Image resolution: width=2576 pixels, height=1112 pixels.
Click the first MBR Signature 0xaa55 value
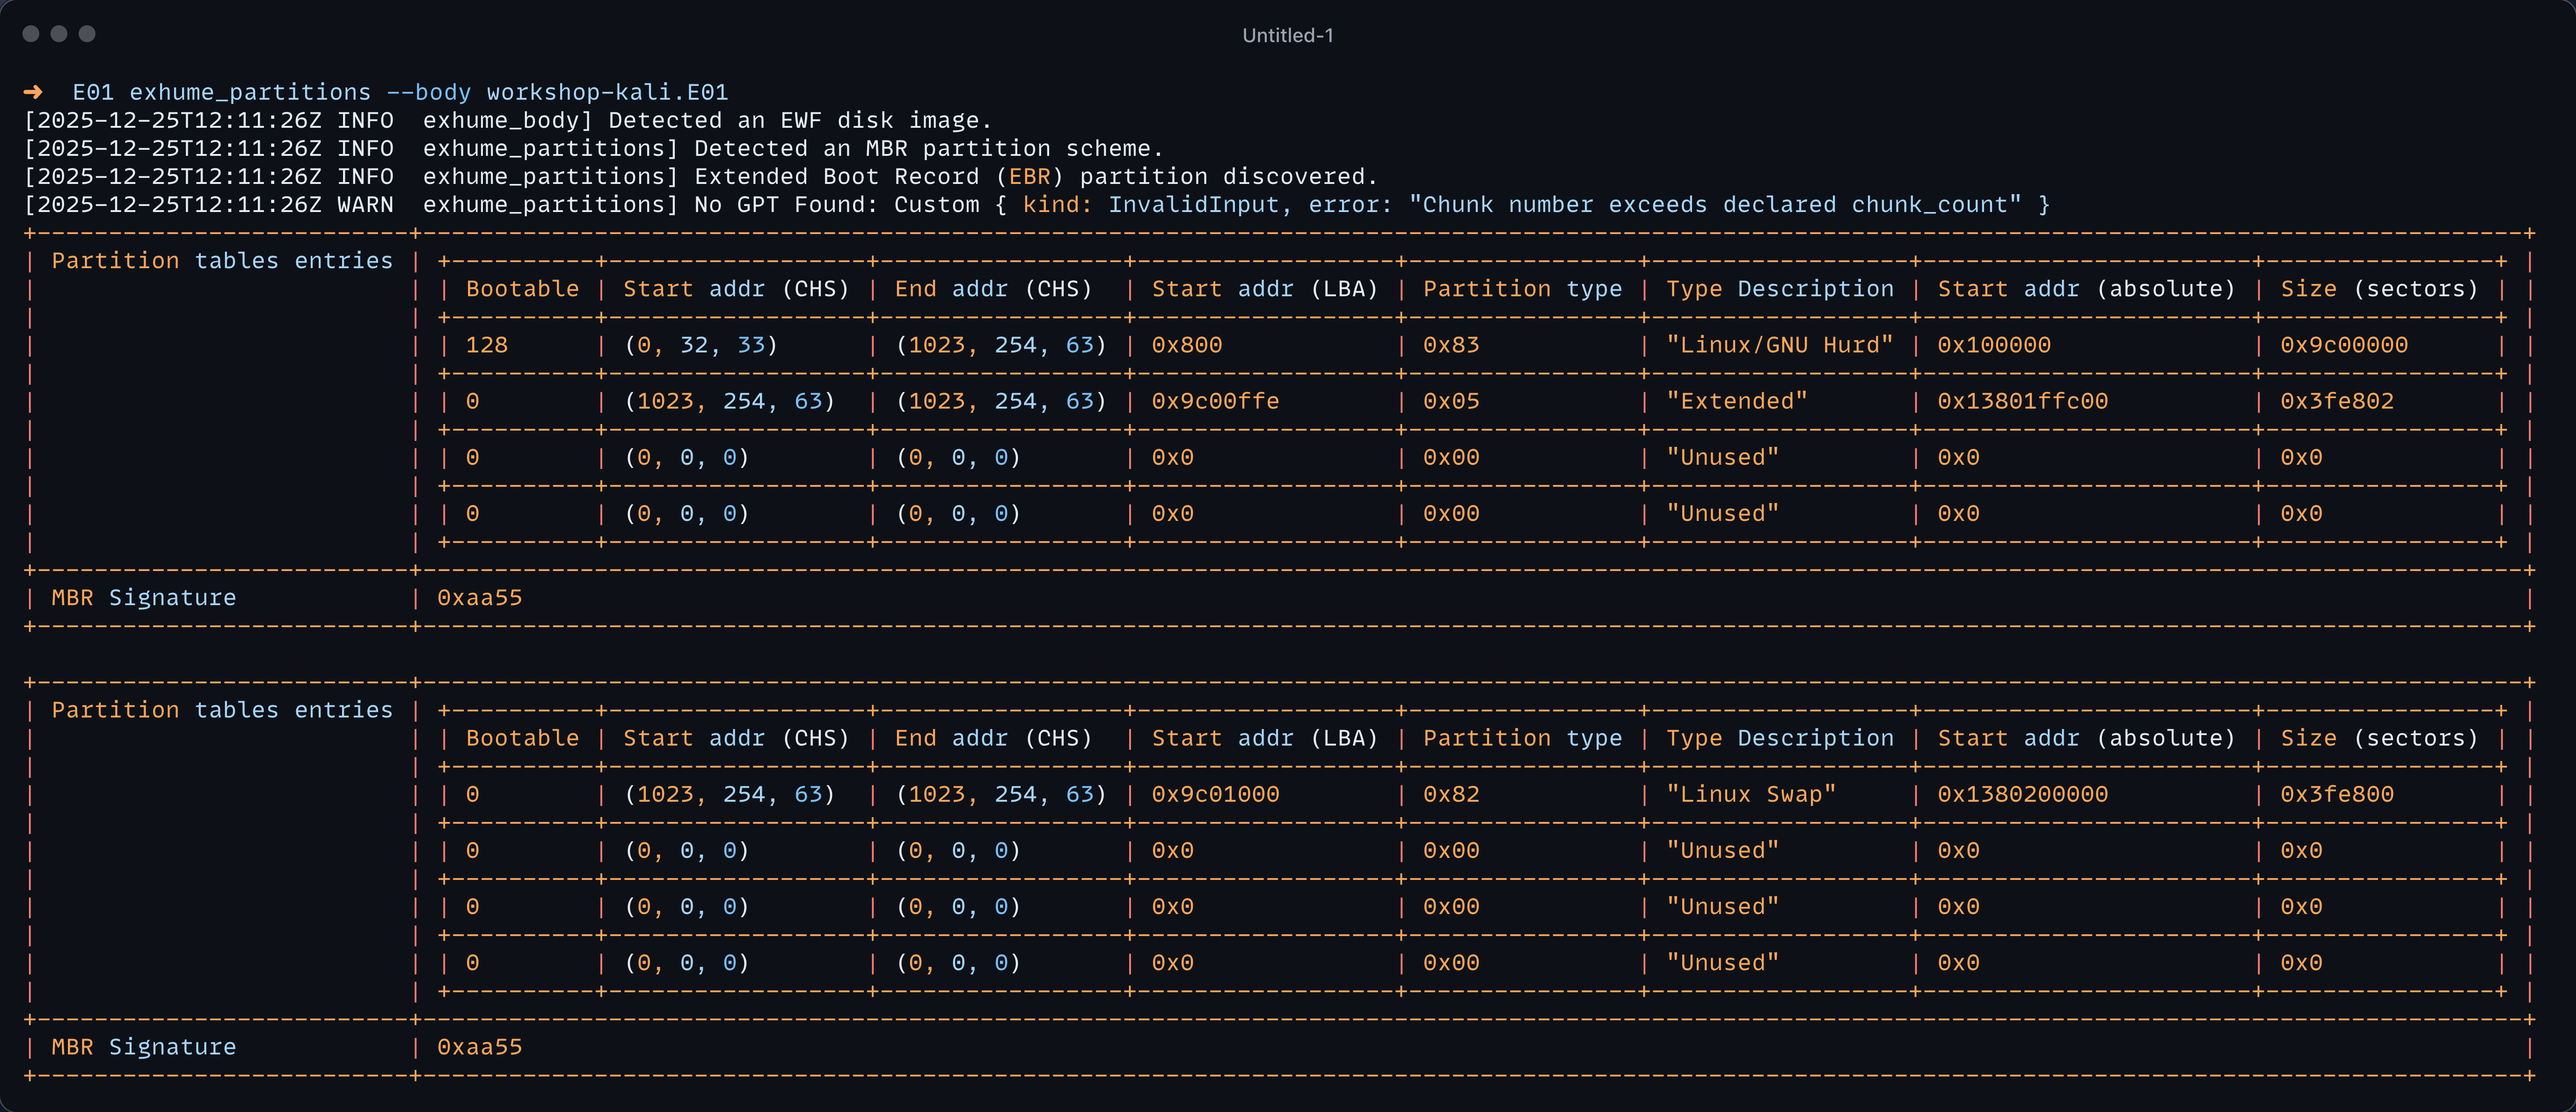pyautogui.click(x=479, y=598)
